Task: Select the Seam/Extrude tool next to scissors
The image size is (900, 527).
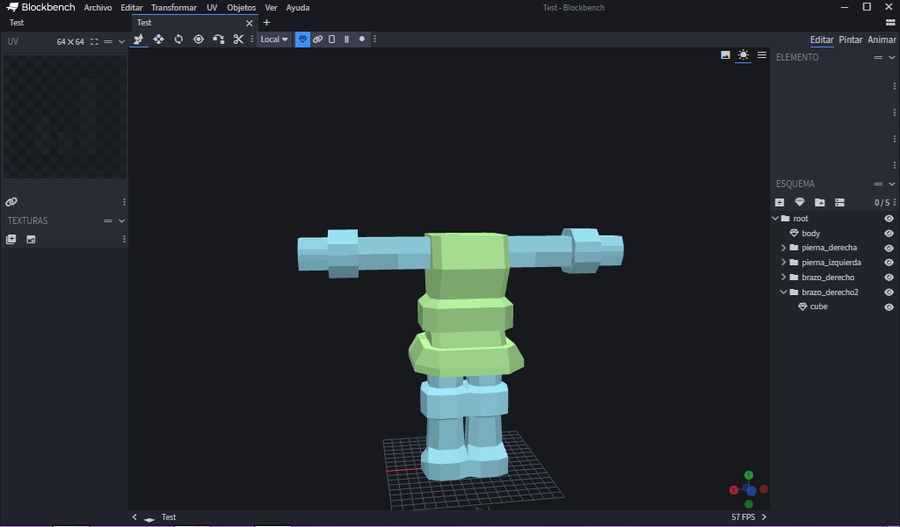Action: pos(218,39)
